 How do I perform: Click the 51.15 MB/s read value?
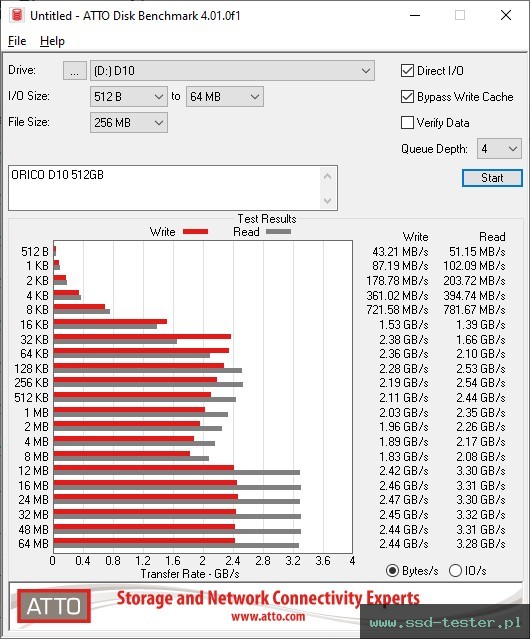click(477, 251)
